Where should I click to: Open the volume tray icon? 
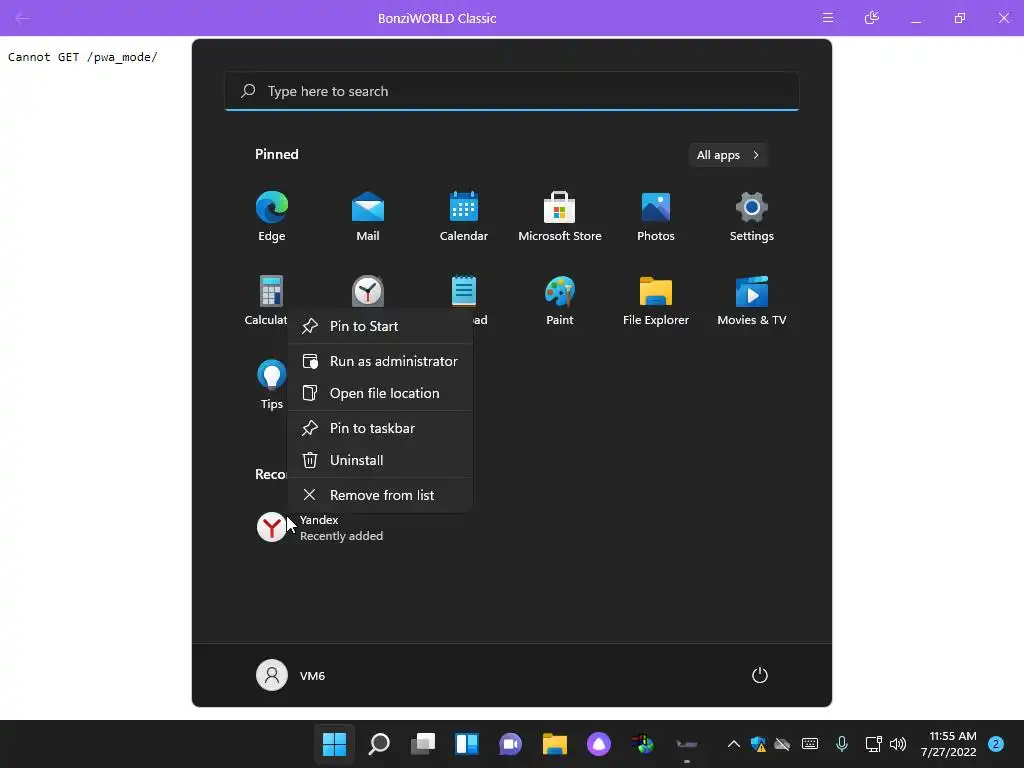click(898, 744)
